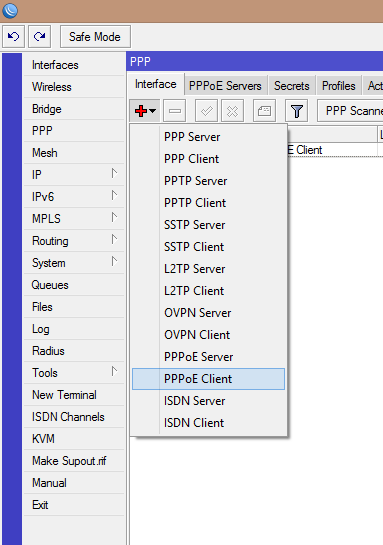
Task: Open Interfaces in the sidebar
Action: (74, 65)
